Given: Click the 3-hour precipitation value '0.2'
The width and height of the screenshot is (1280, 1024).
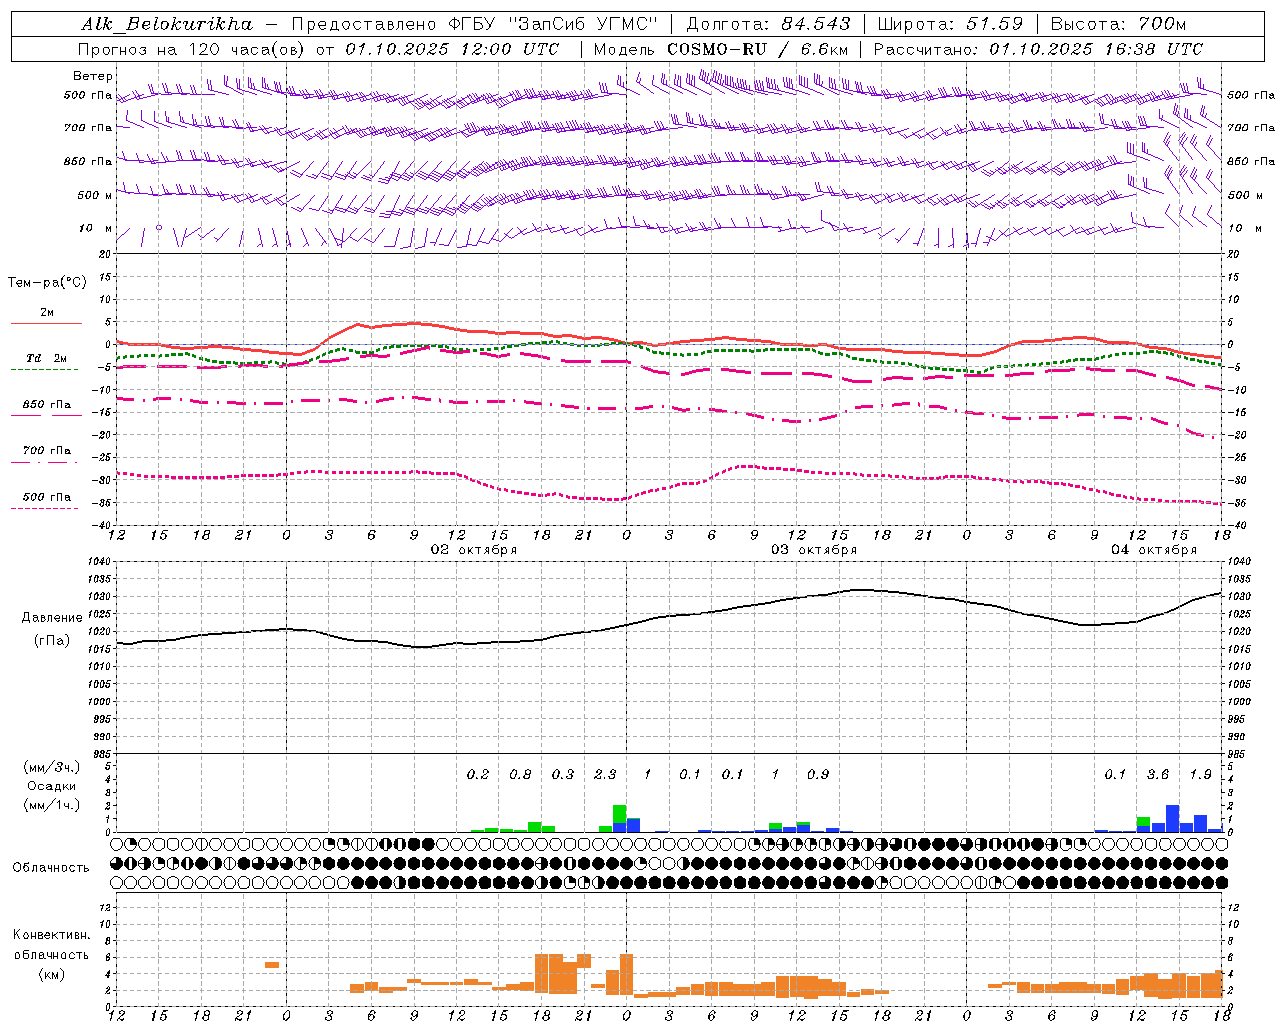Looking at the screenshot, I should pyautogui.click(x=478, y=774).
